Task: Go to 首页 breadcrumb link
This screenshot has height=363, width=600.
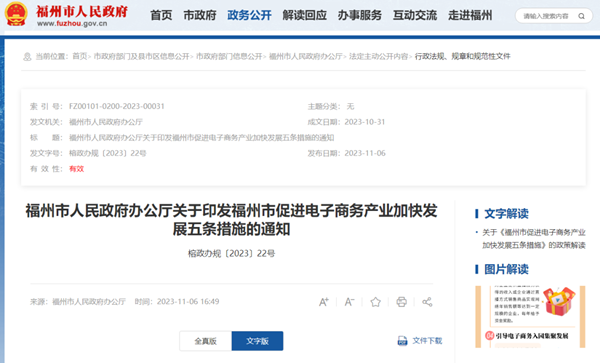Action: [80, 56]
